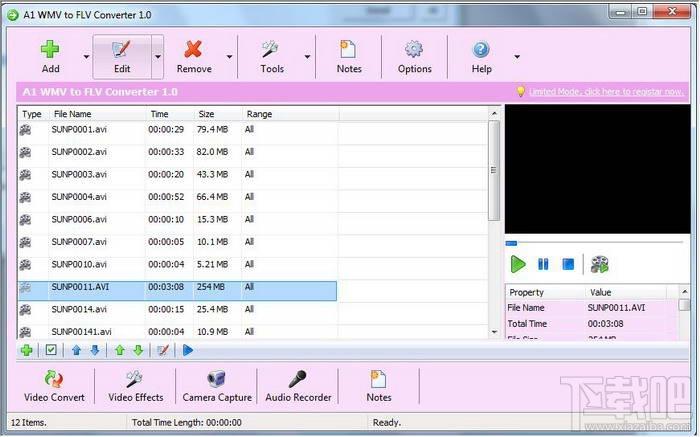Click the small green plus add icon
The image size is (700, 437).
[x=27, y=350]
